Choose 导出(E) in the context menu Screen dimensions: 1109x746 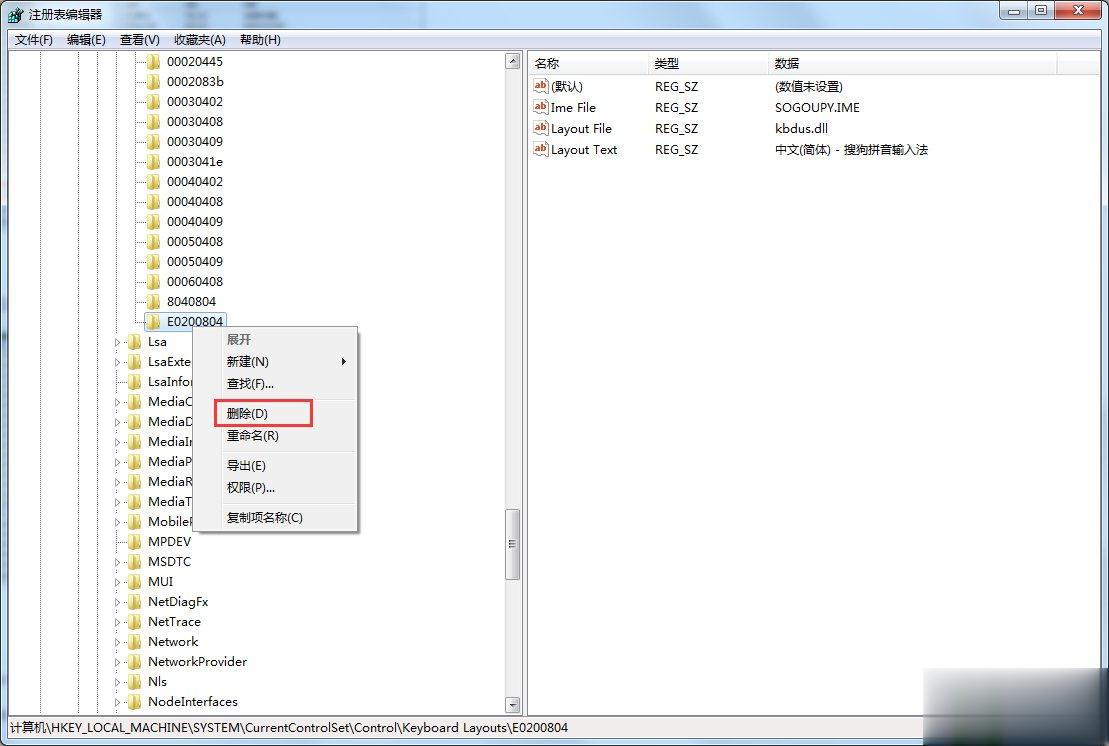click(275, 465)
